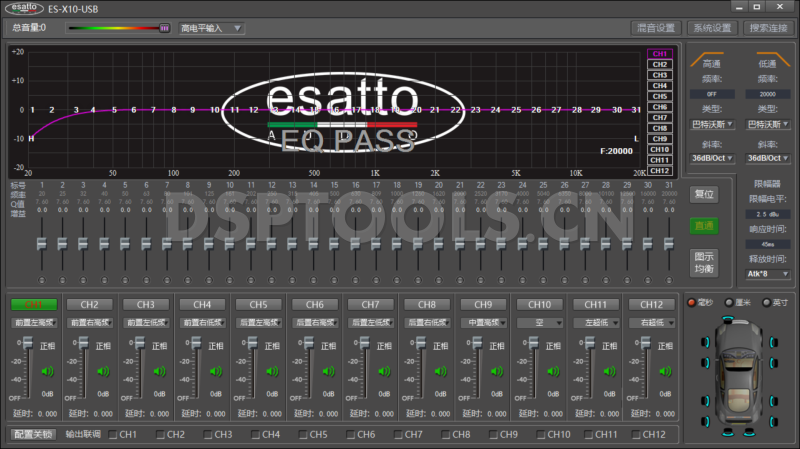Click the EQ band 10 gain fader

(x=230, y=244)
